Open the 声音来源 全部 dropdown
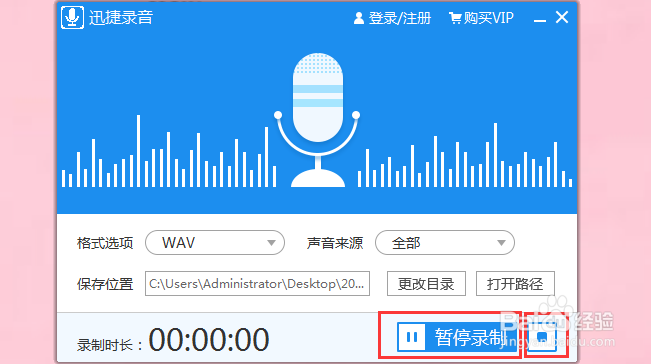The image size is (651, 364). [x=445, y=242]
